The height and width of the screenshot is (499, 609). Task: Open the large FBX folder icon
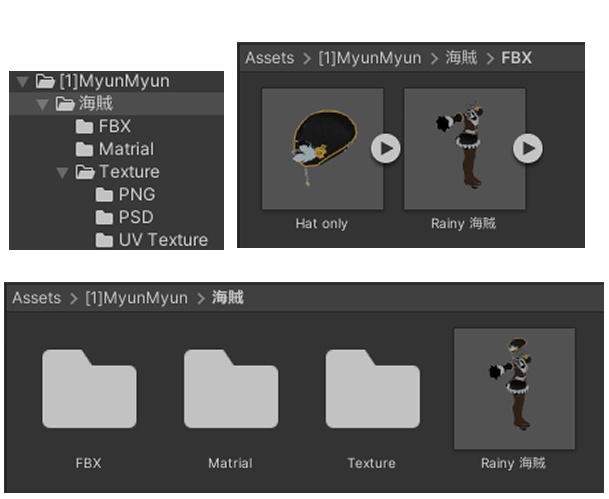pyautogui.click(x=89, y=389)
